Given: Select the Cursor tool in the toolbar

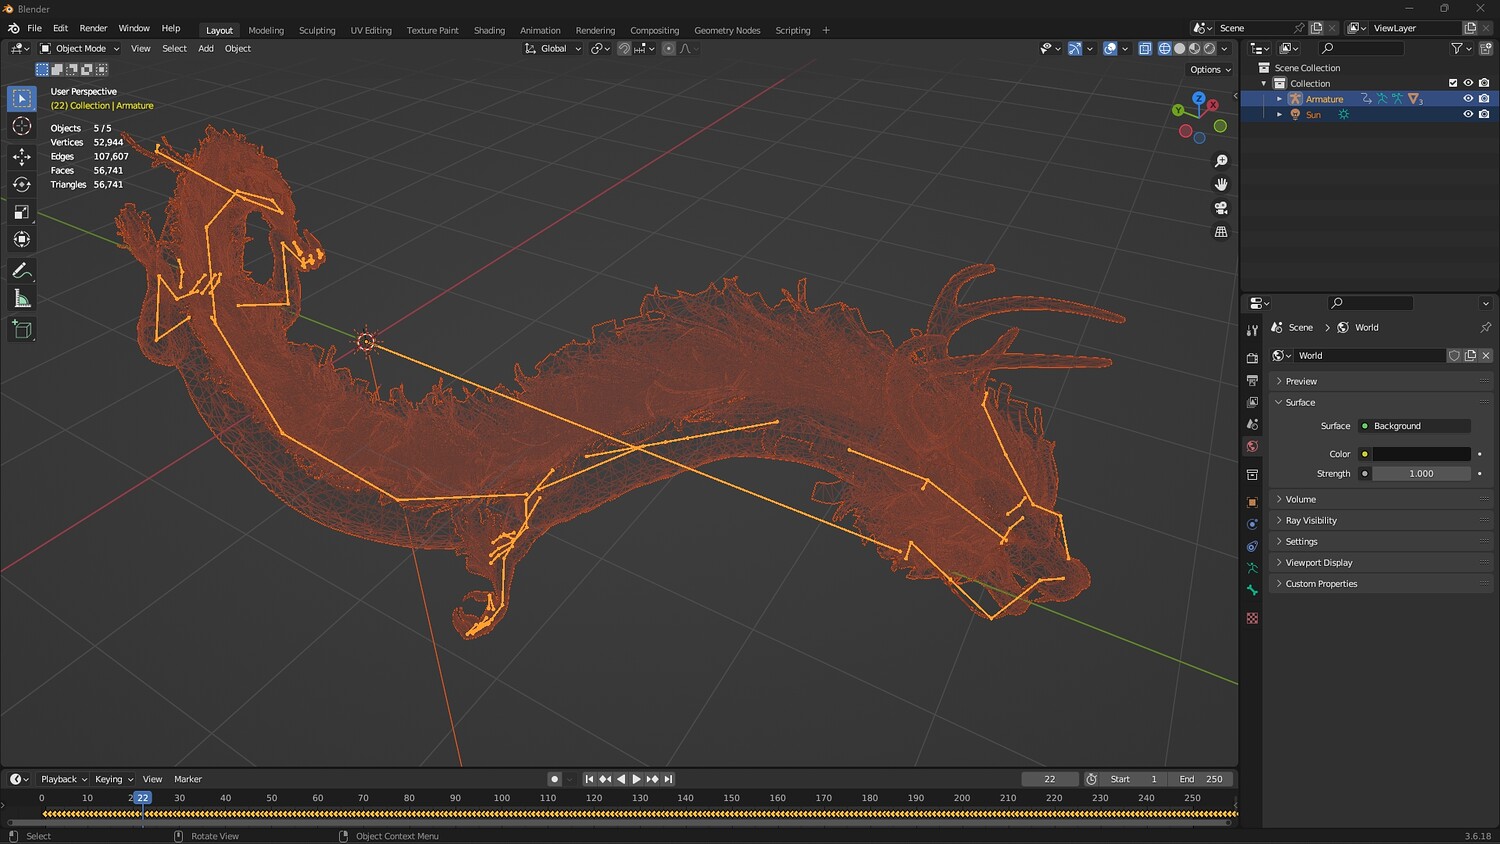Looking at the screenshot, I should (x=22, y=126).
